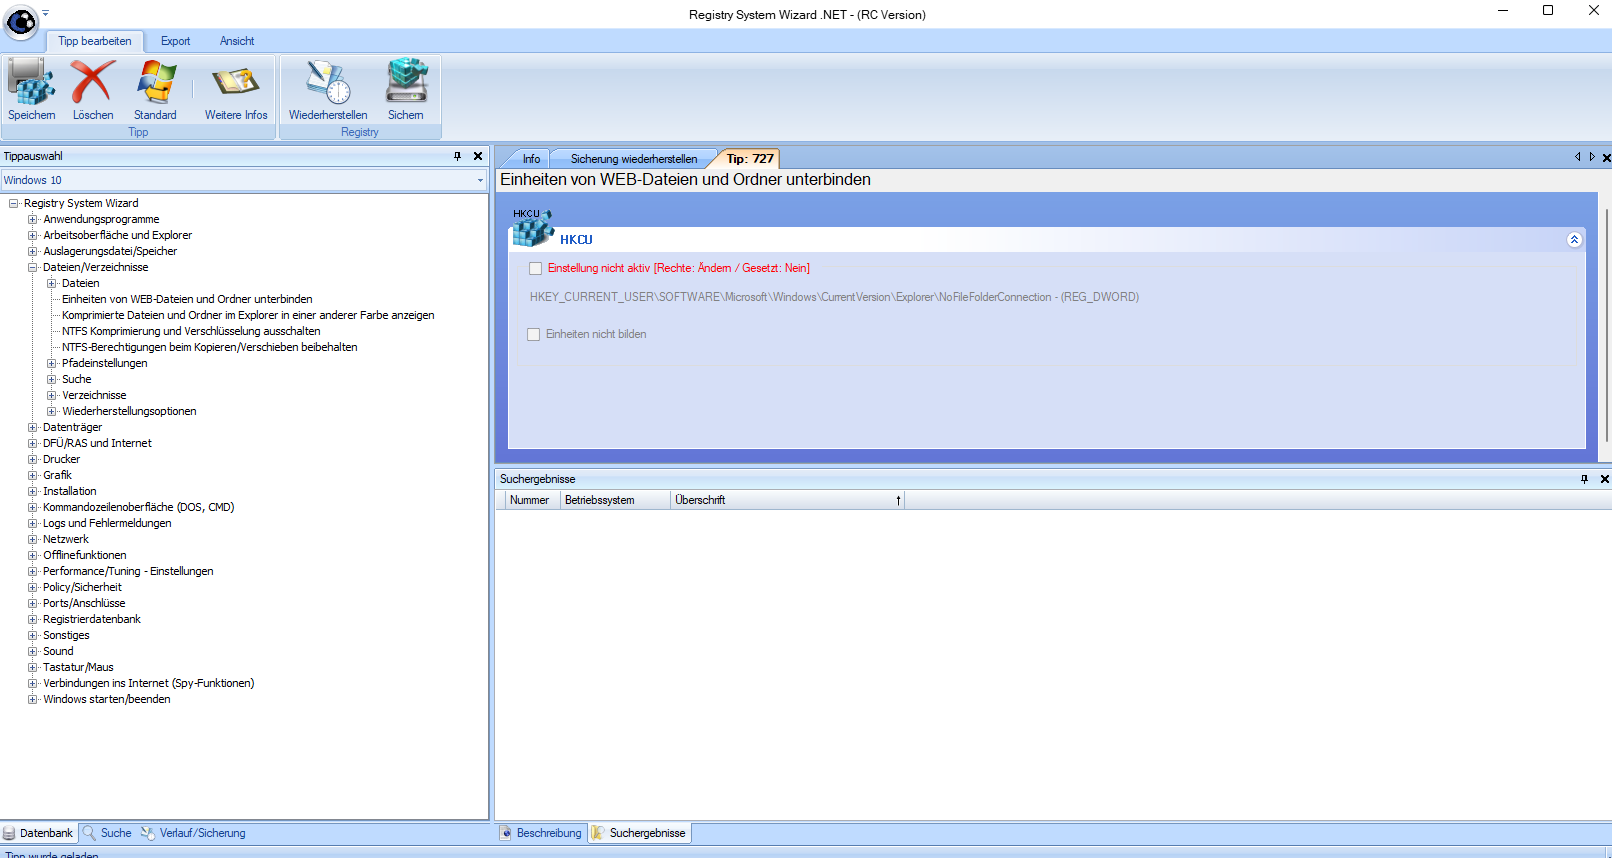This screenshot has height=858, width=1612.
Task: Select Komprimierte Dateien und Ordner tree item
Action: (248, 315)
